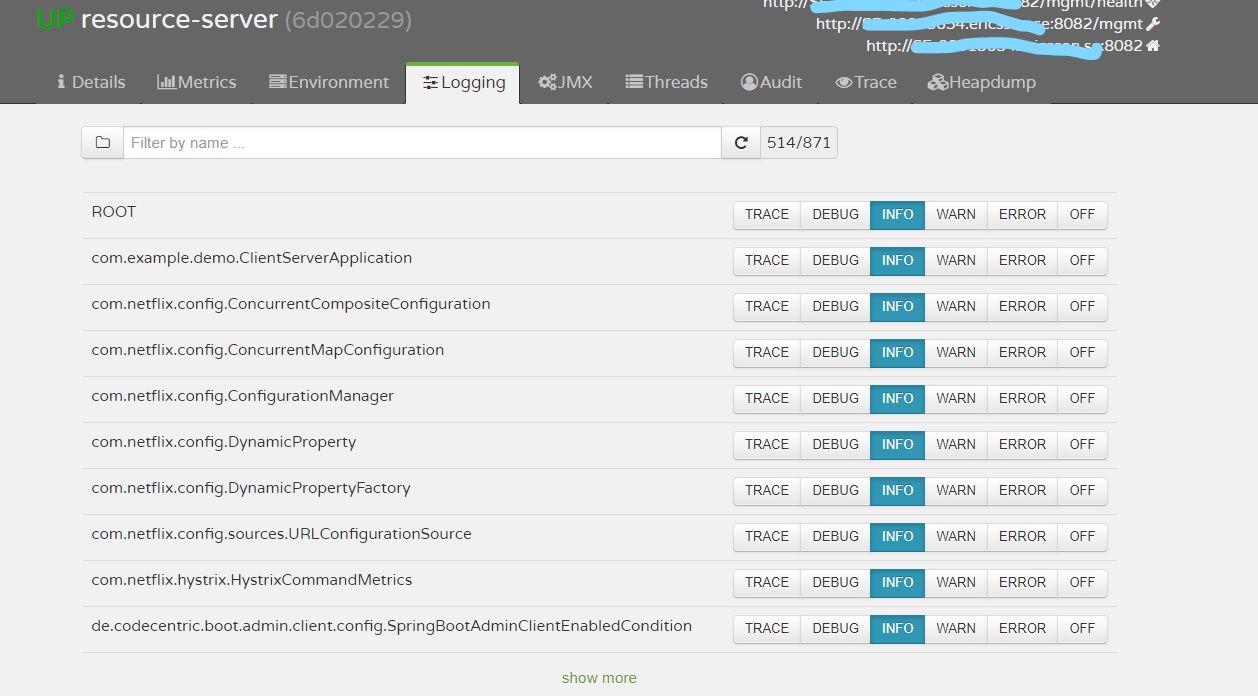Set DynamicPropertyFactory logger to INFO
Screen dimensions: 1258x696
click(x=898, y=491)
